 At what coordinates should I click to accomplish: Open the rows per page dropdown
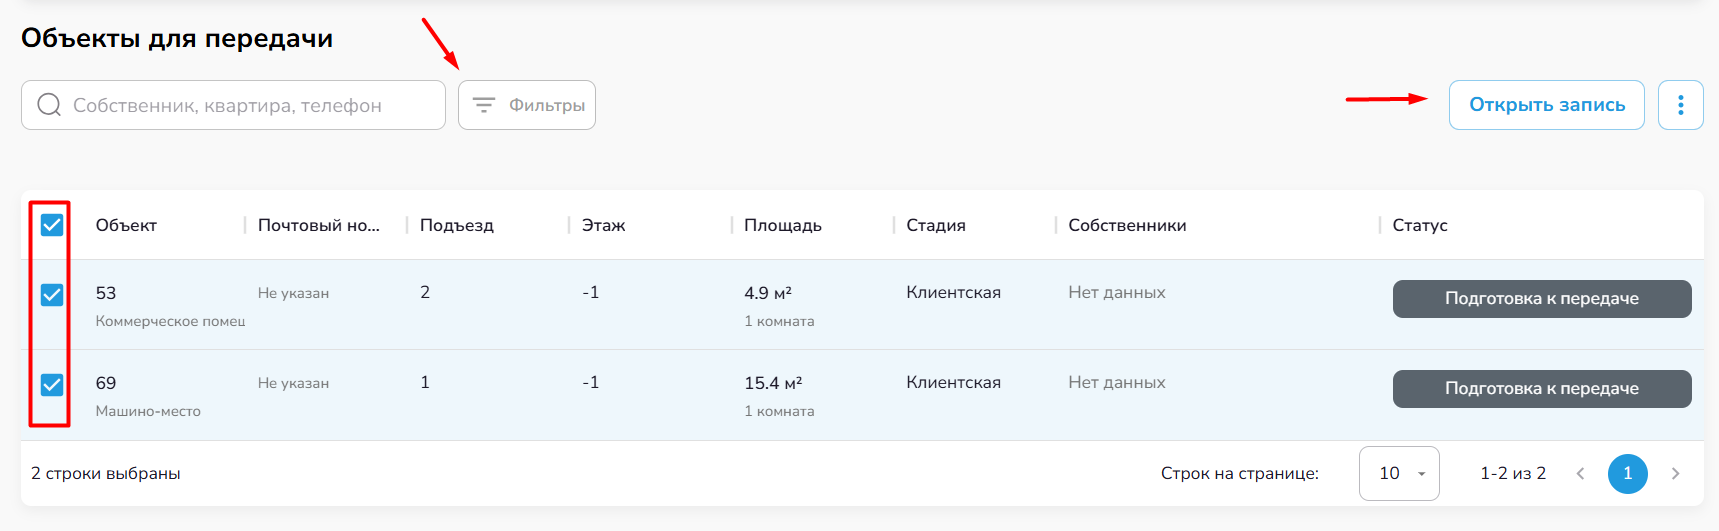1399,473
